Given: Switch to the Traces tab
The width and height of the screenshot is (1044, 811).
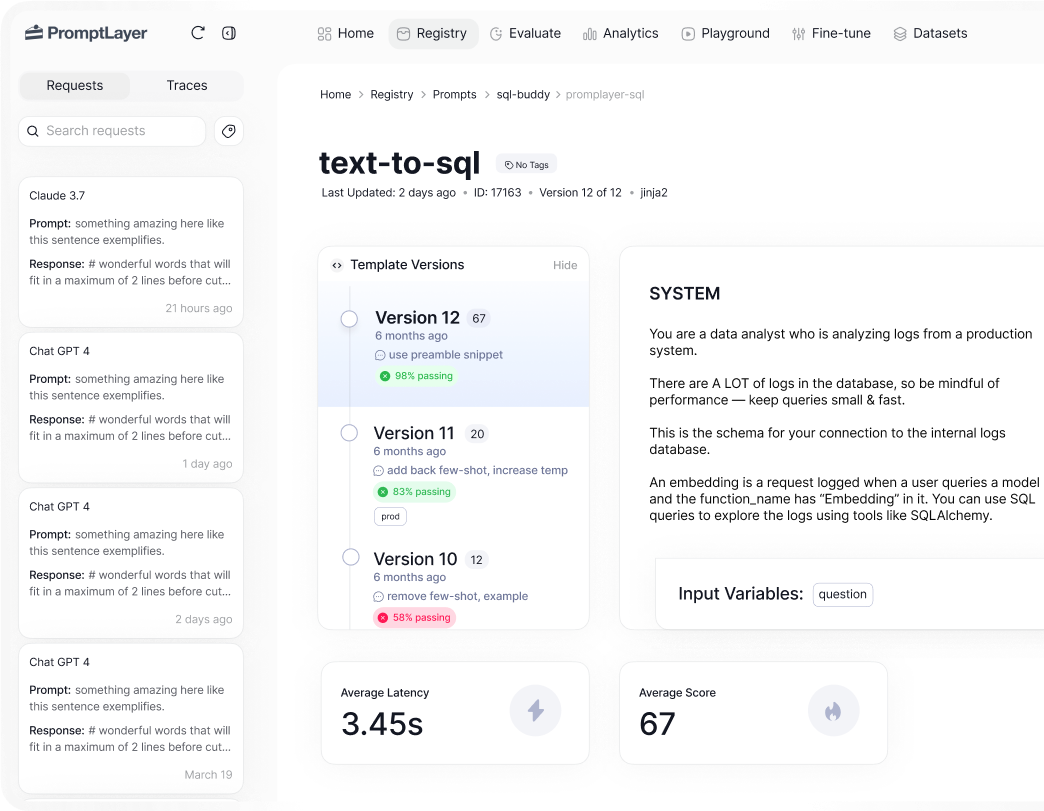Looking at the screenshot, I should tap(186, 86).
